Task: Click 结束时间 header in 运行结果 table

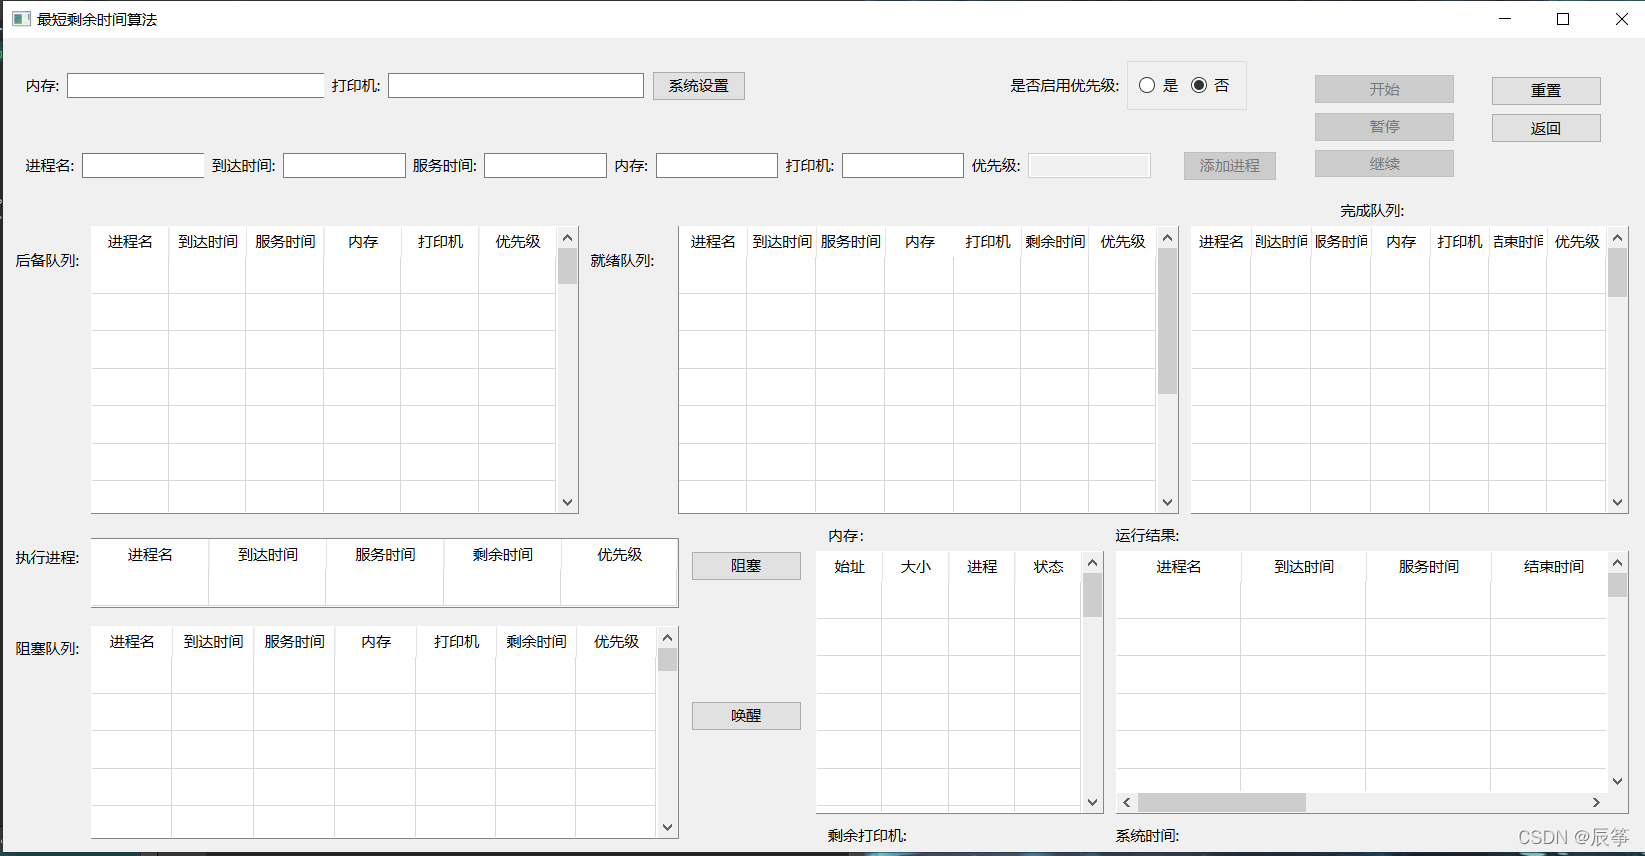Action: pos(1553,567)
